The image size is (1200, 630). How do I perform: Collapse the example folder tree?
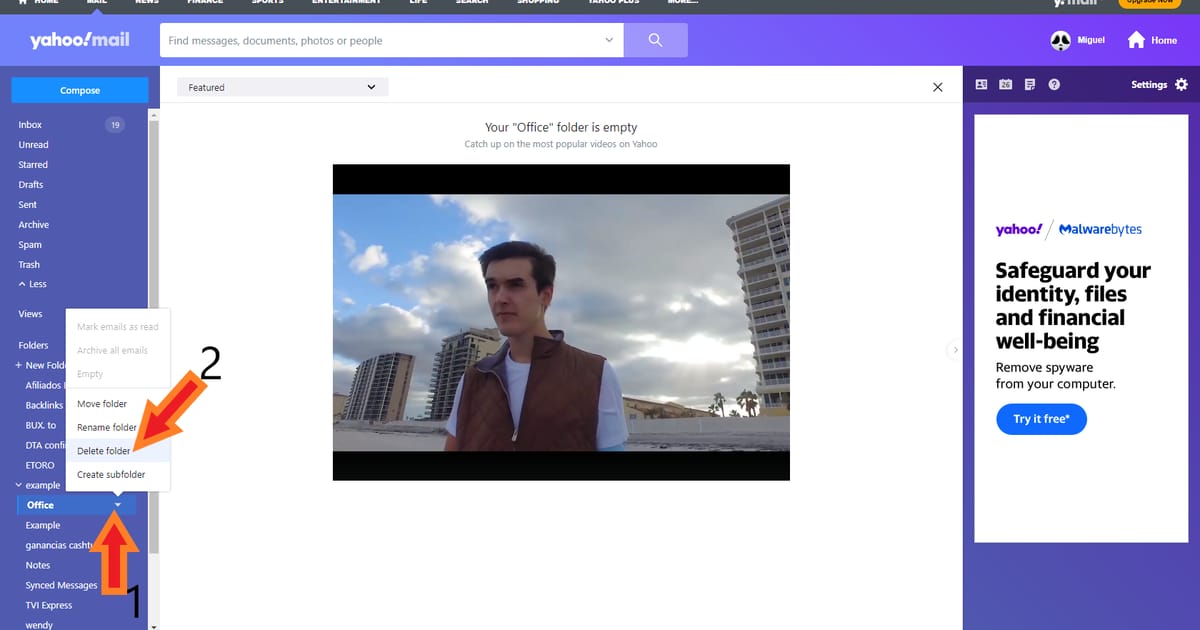pos(19,485)
